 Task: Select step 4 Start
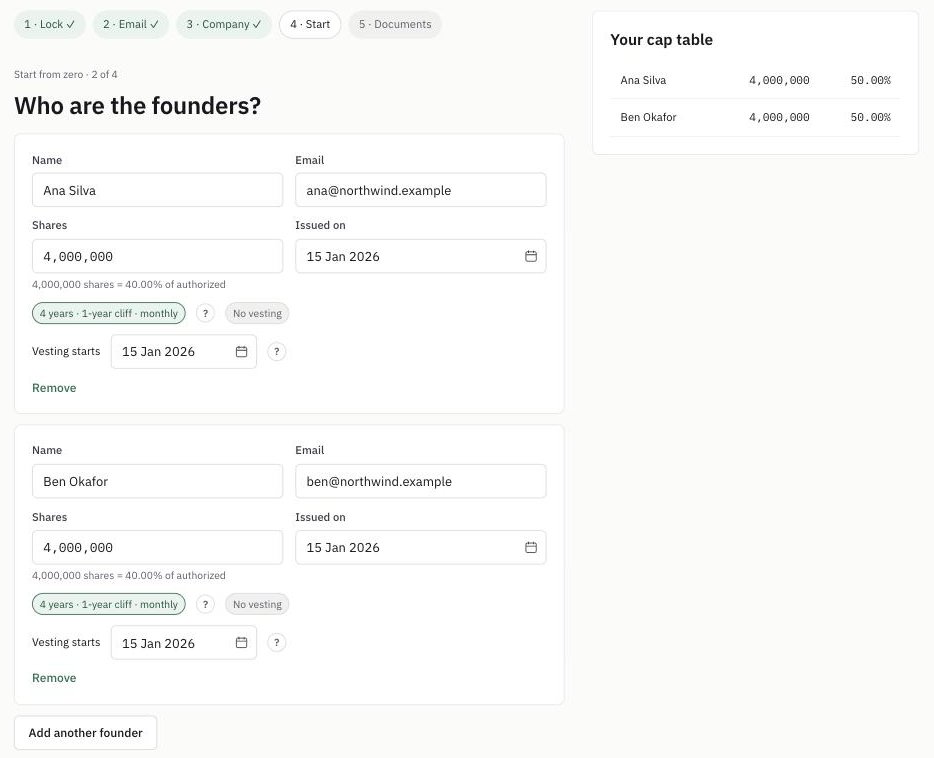point(310,24)
